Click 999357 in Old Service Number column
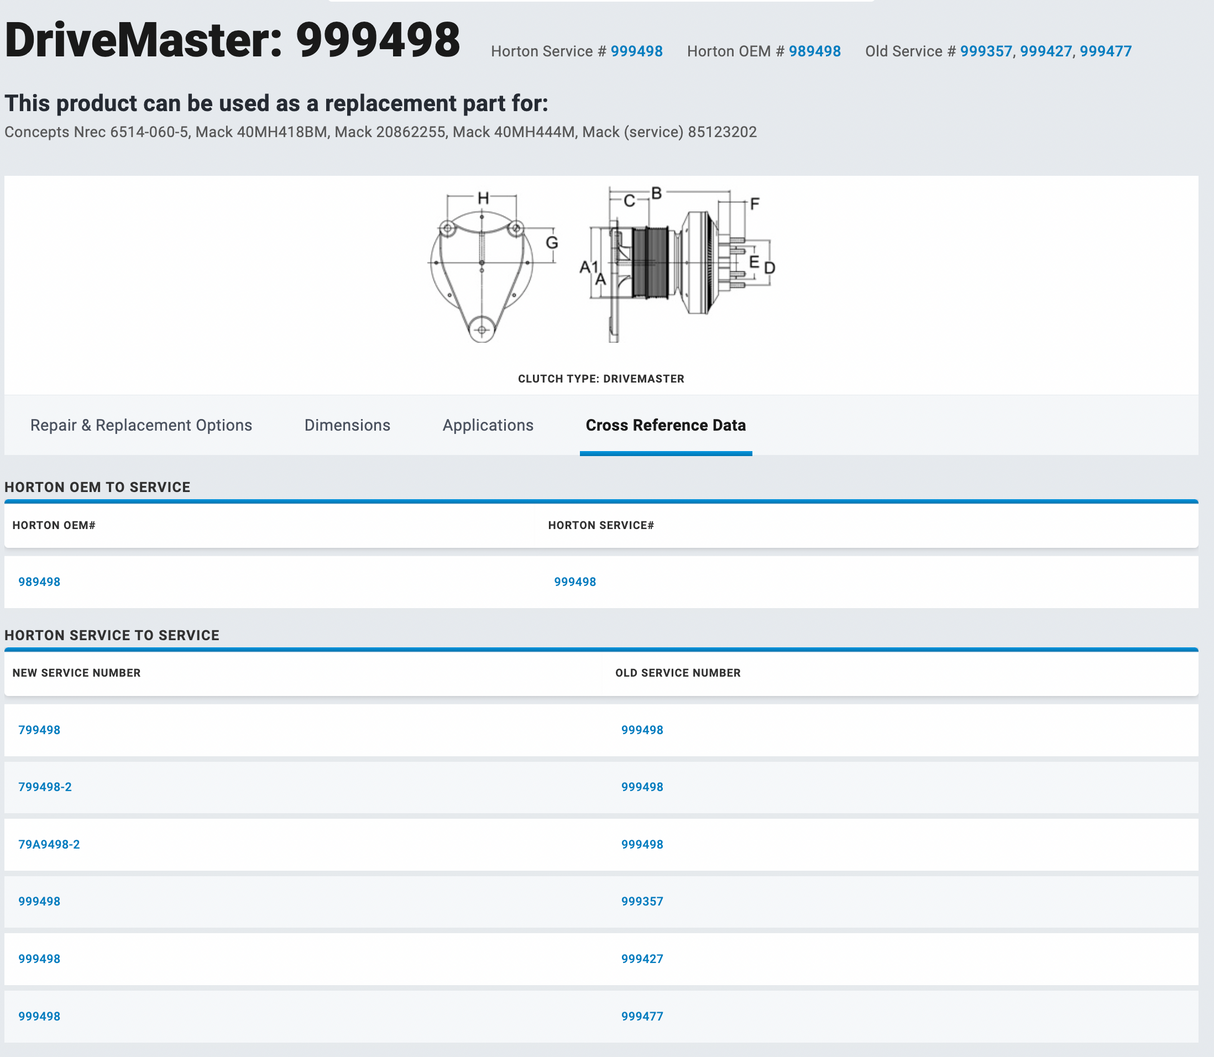 (x=642, y=901)
